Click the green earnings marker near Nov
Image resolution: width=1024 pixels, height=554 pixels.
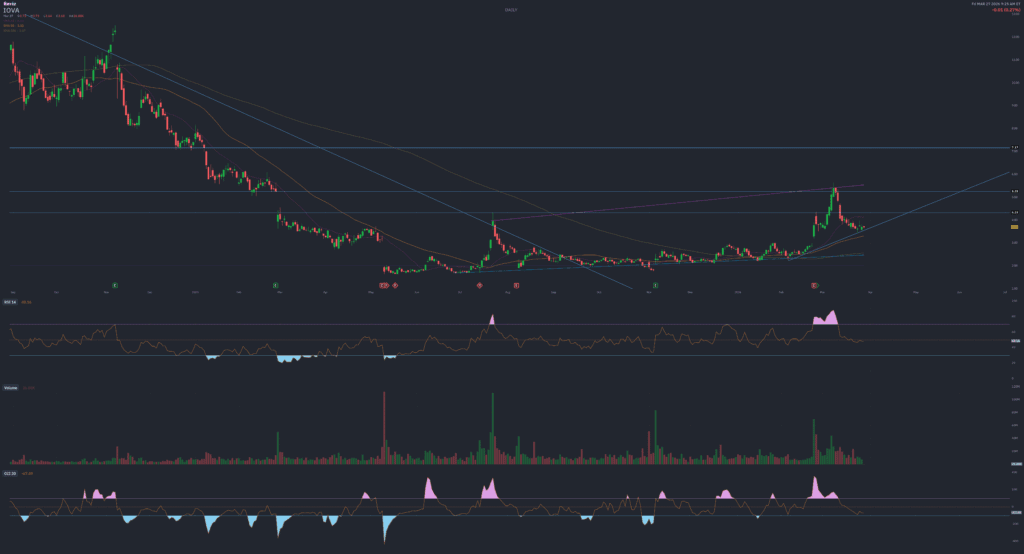[x=115, y=285]
